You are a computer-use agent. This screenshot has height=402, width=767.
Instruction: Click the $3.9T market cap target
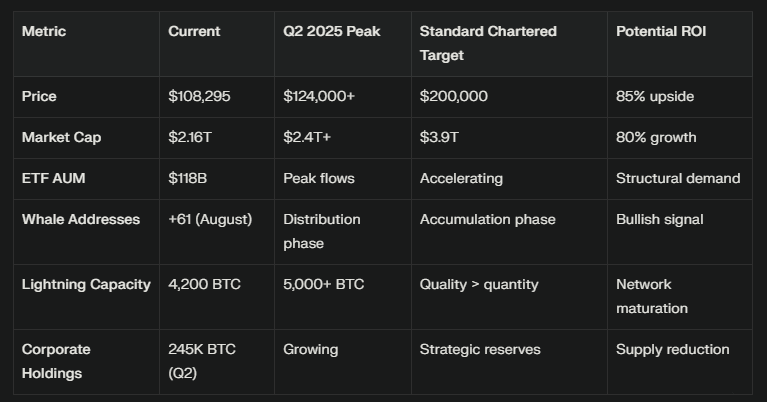tap(439, 137)
